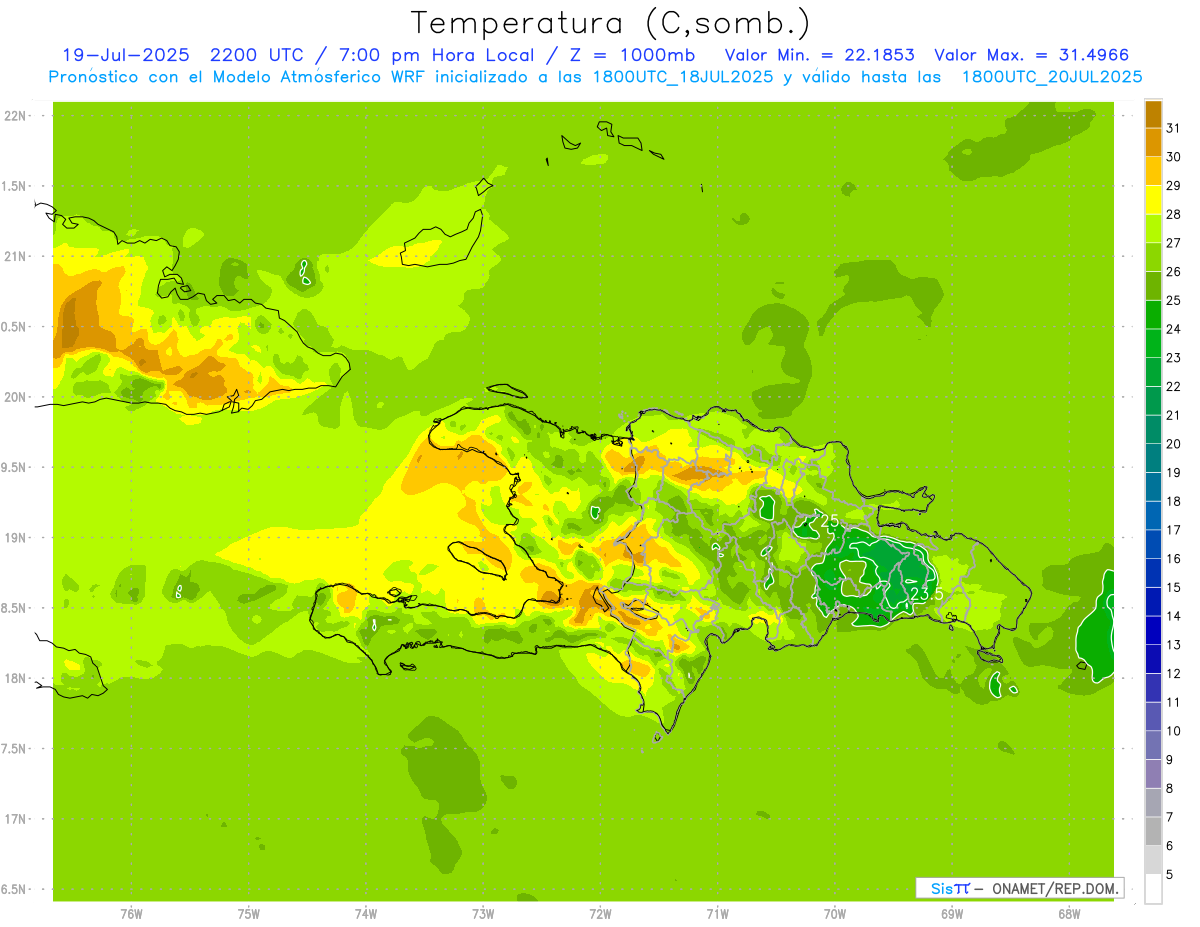This screenshot has height=927, width=1200.
Task: Click the "69W" longitude label
Action: tap(951, 914)
